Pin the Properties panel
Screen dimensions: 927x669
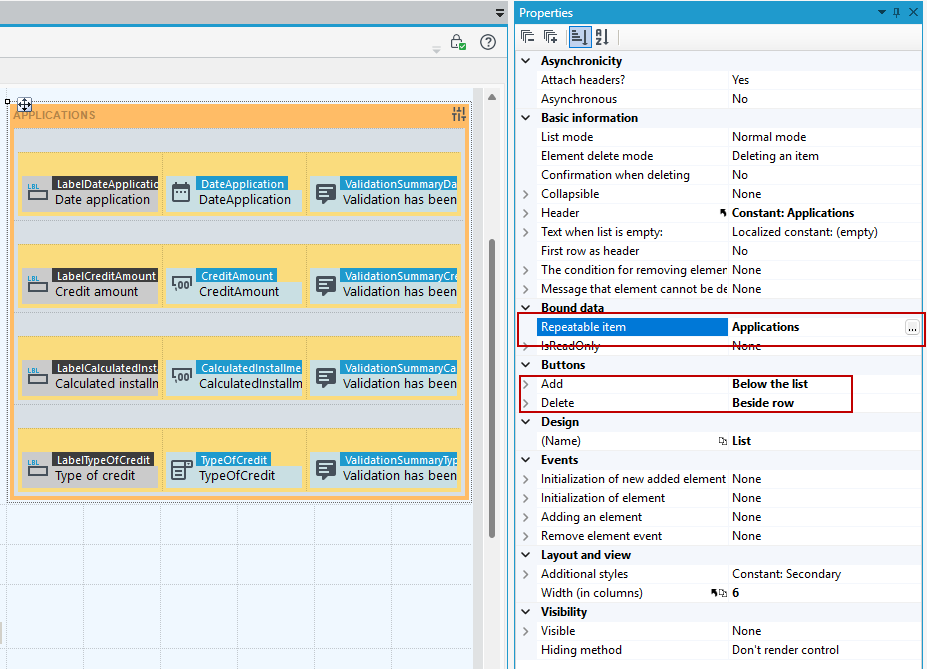pos(897,12)
